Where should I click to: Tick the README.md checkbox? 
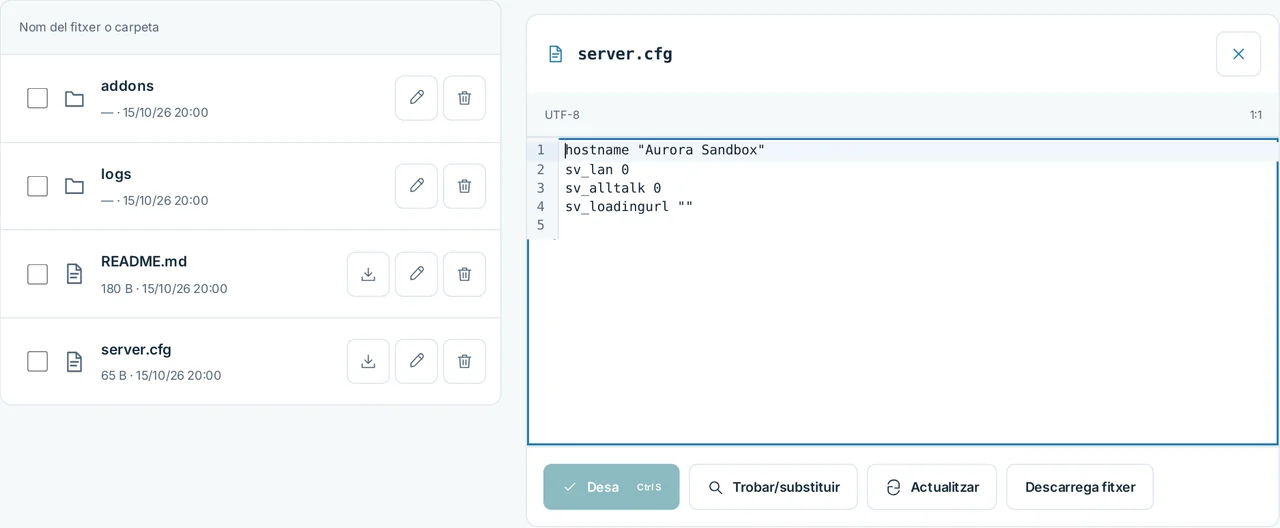tap(37, 274)
